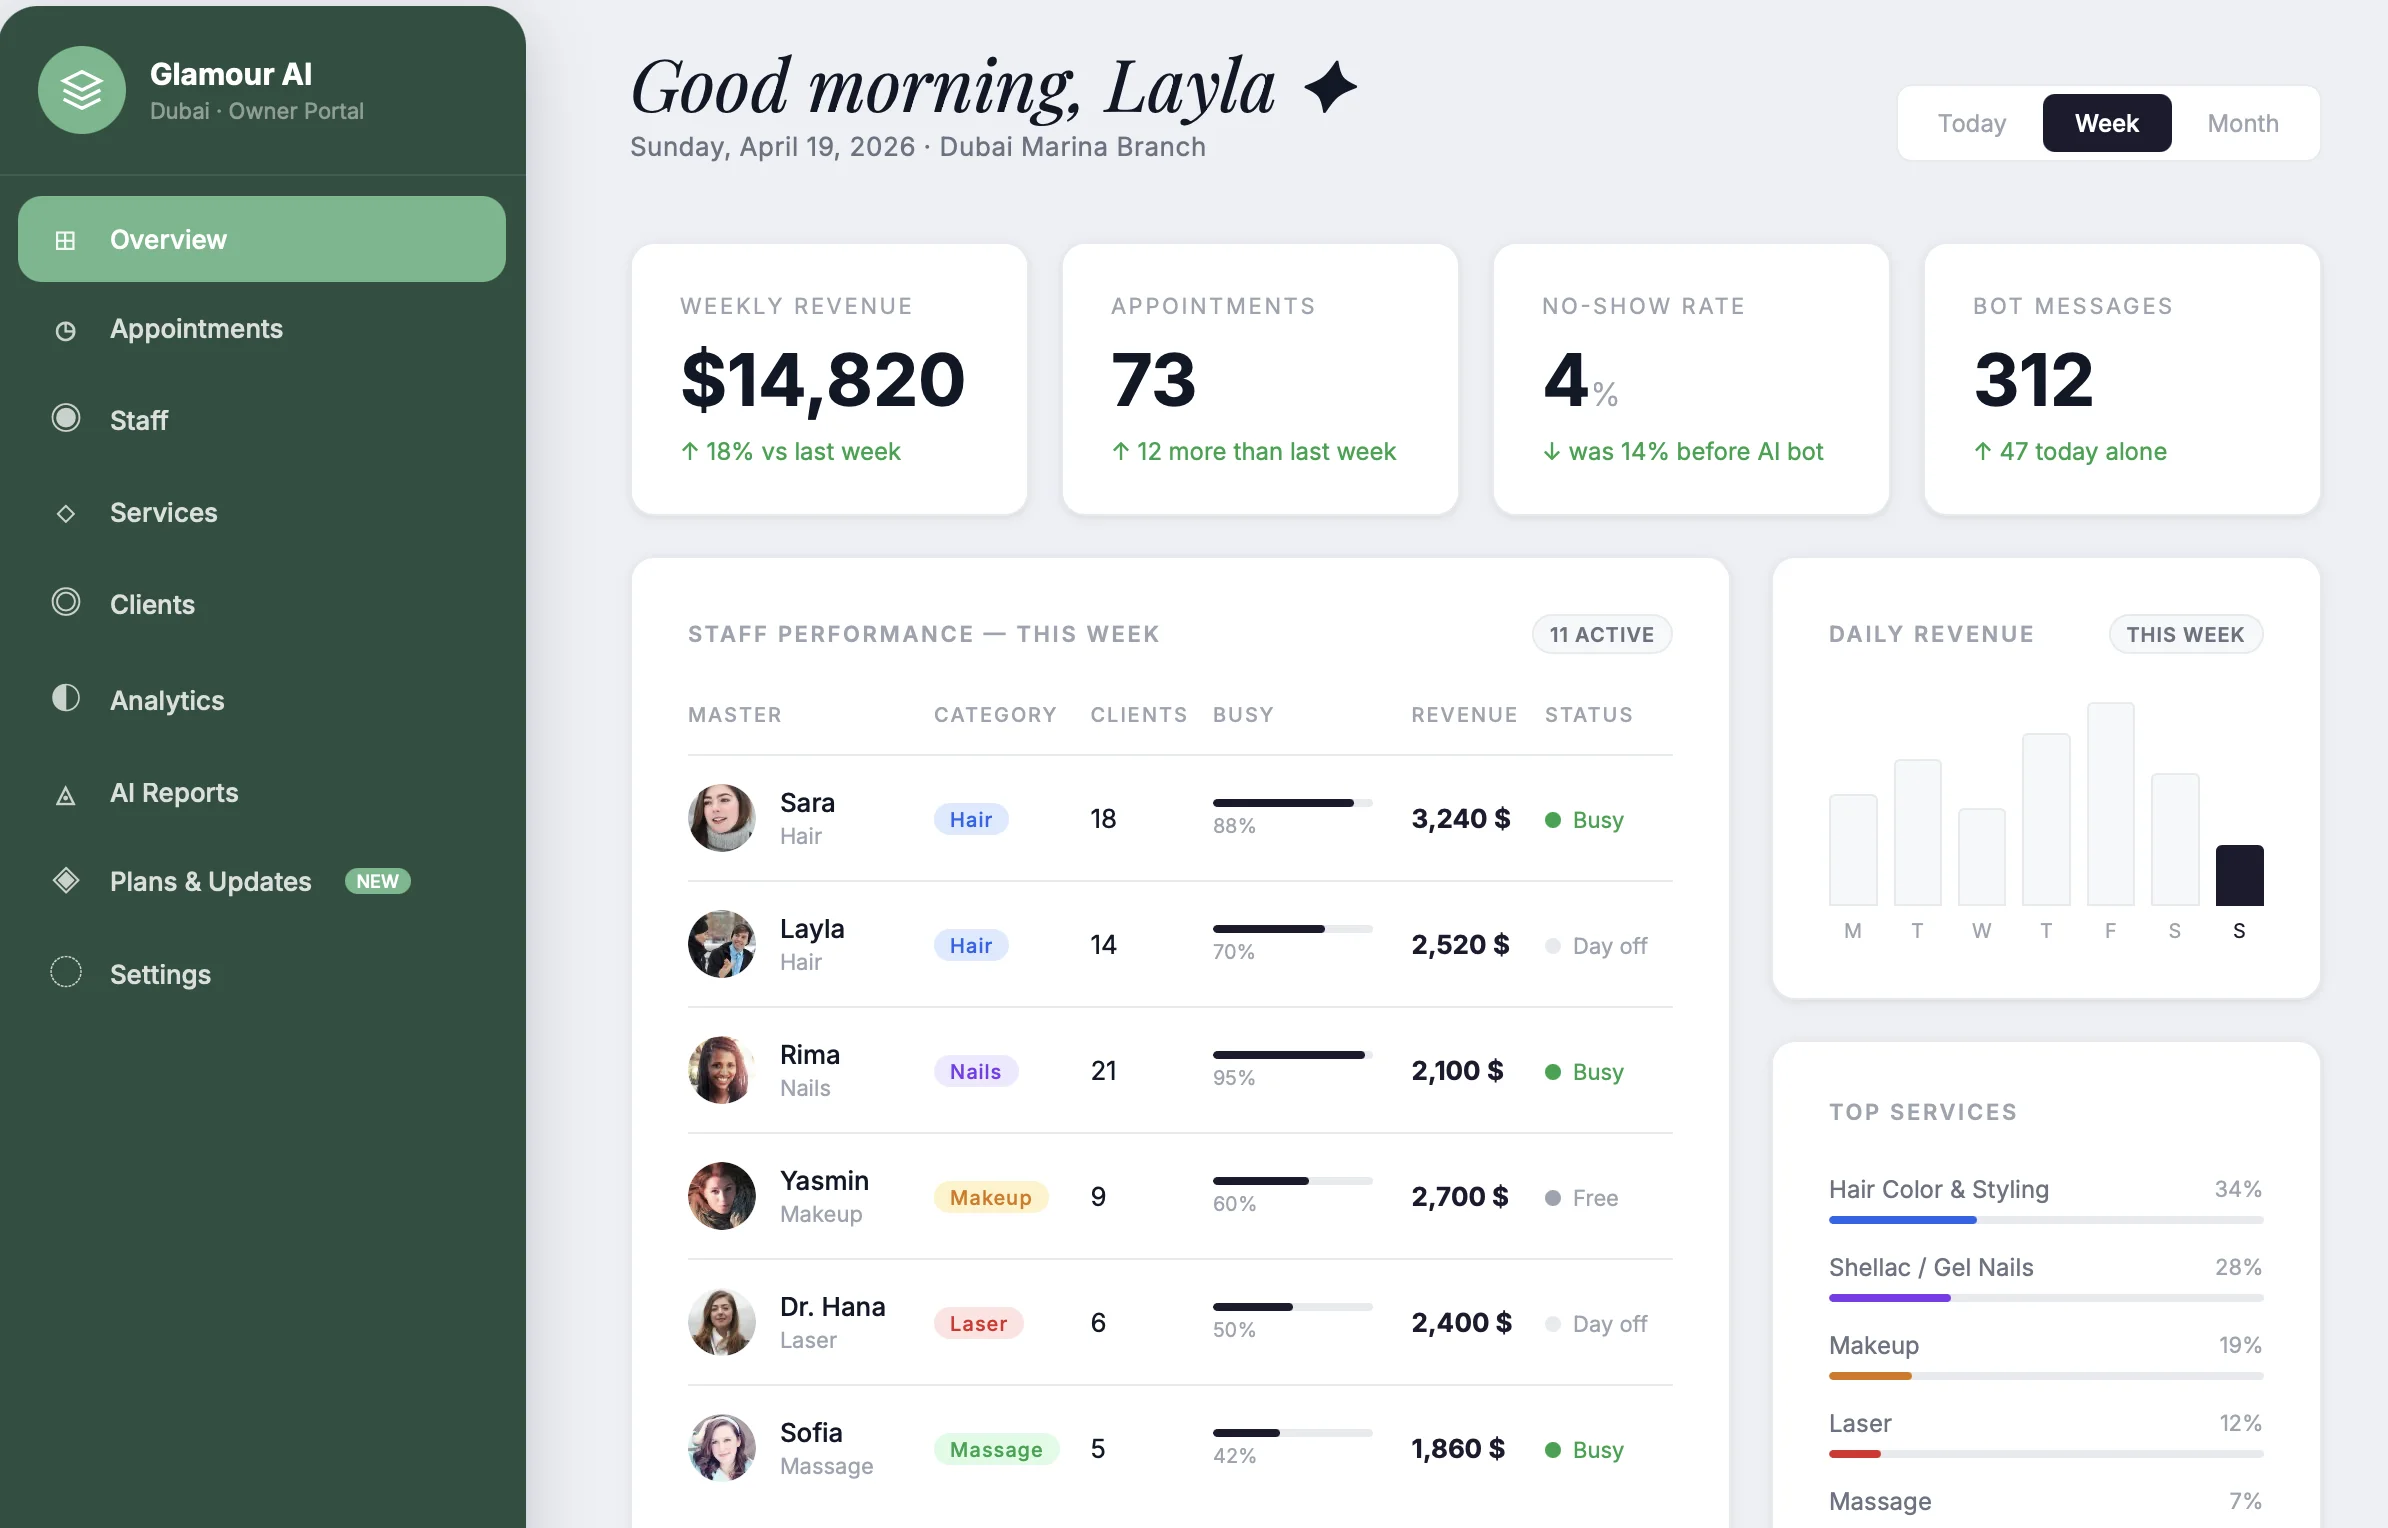Click Rima's 95% busy bar
Viewport: 2388px width, 1528px height.
tap(1292, 1055)
